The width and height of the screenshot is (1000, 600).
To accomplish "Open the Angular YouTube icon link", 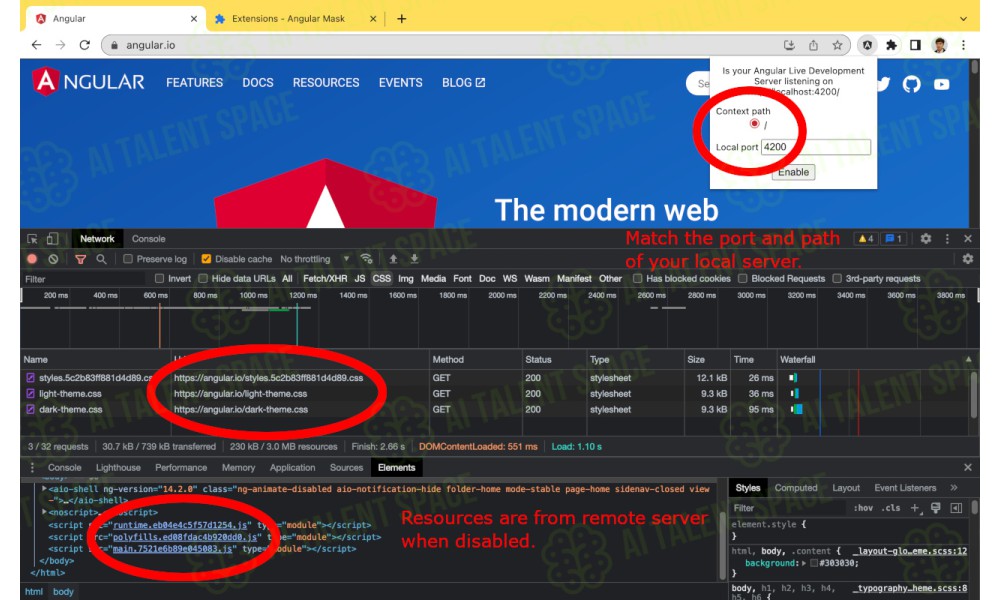I will [941, 84].
